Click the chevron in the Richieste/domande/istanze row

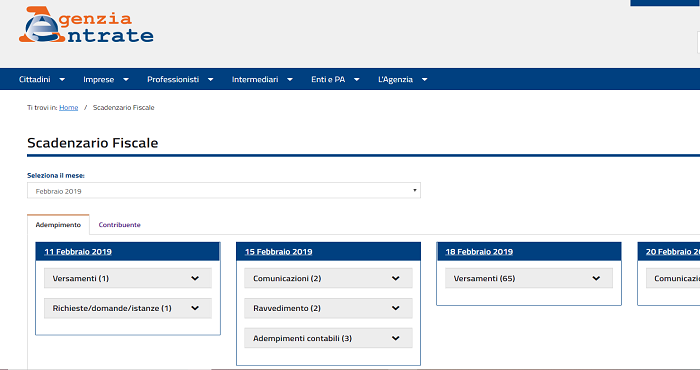coord(195,308)
